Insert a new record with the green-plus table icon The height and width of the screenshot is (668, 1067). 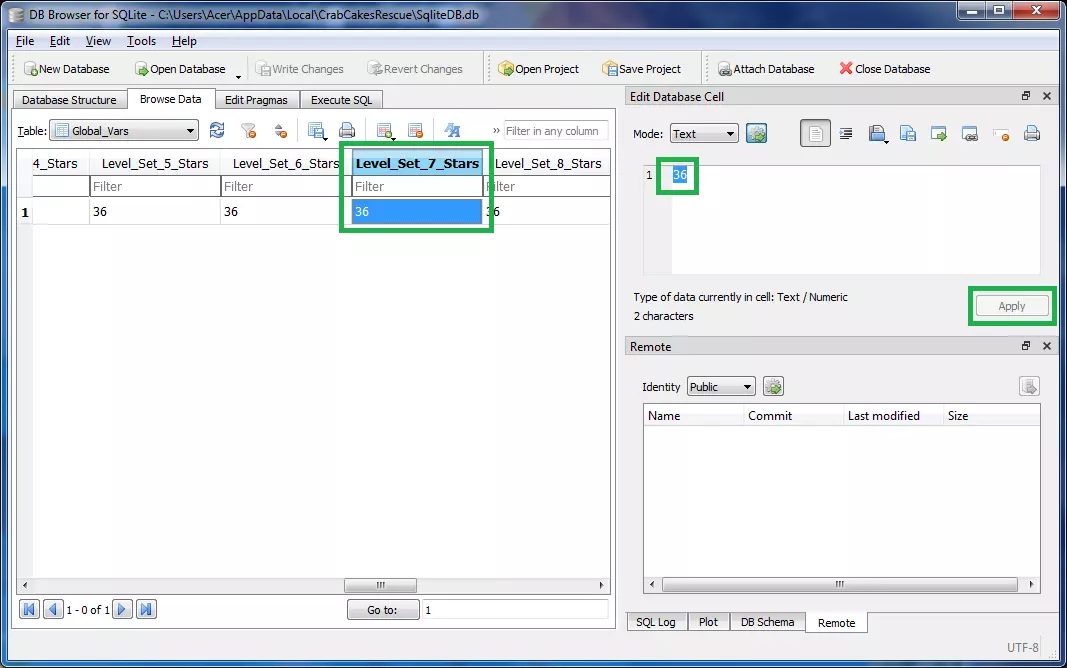coord(384,131)
